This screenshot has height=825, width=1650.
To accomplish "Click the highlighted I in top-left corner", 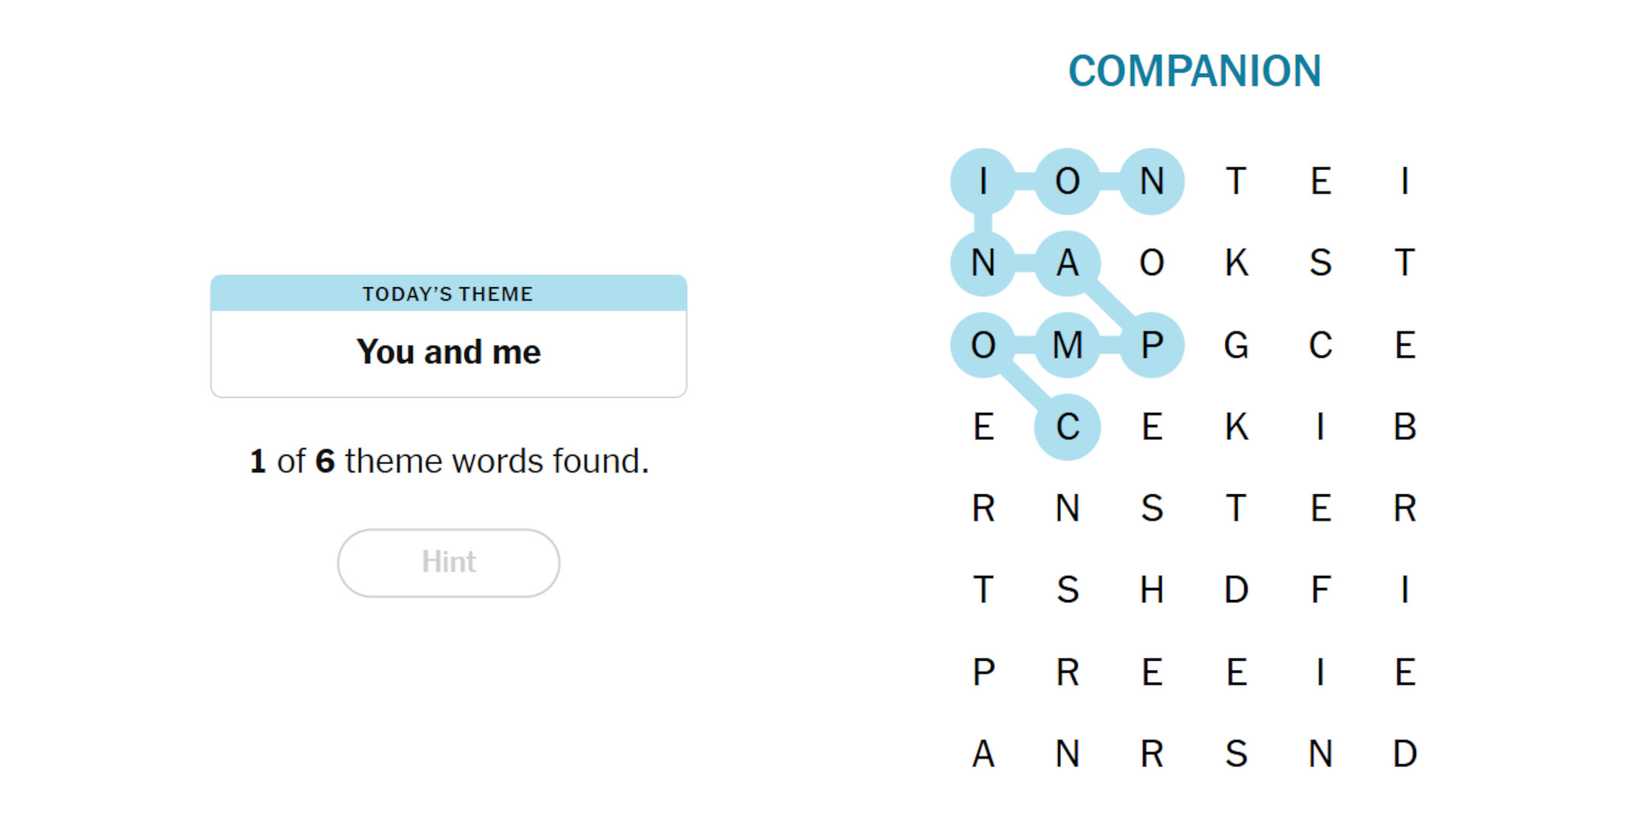I will (x=983, y=181).
